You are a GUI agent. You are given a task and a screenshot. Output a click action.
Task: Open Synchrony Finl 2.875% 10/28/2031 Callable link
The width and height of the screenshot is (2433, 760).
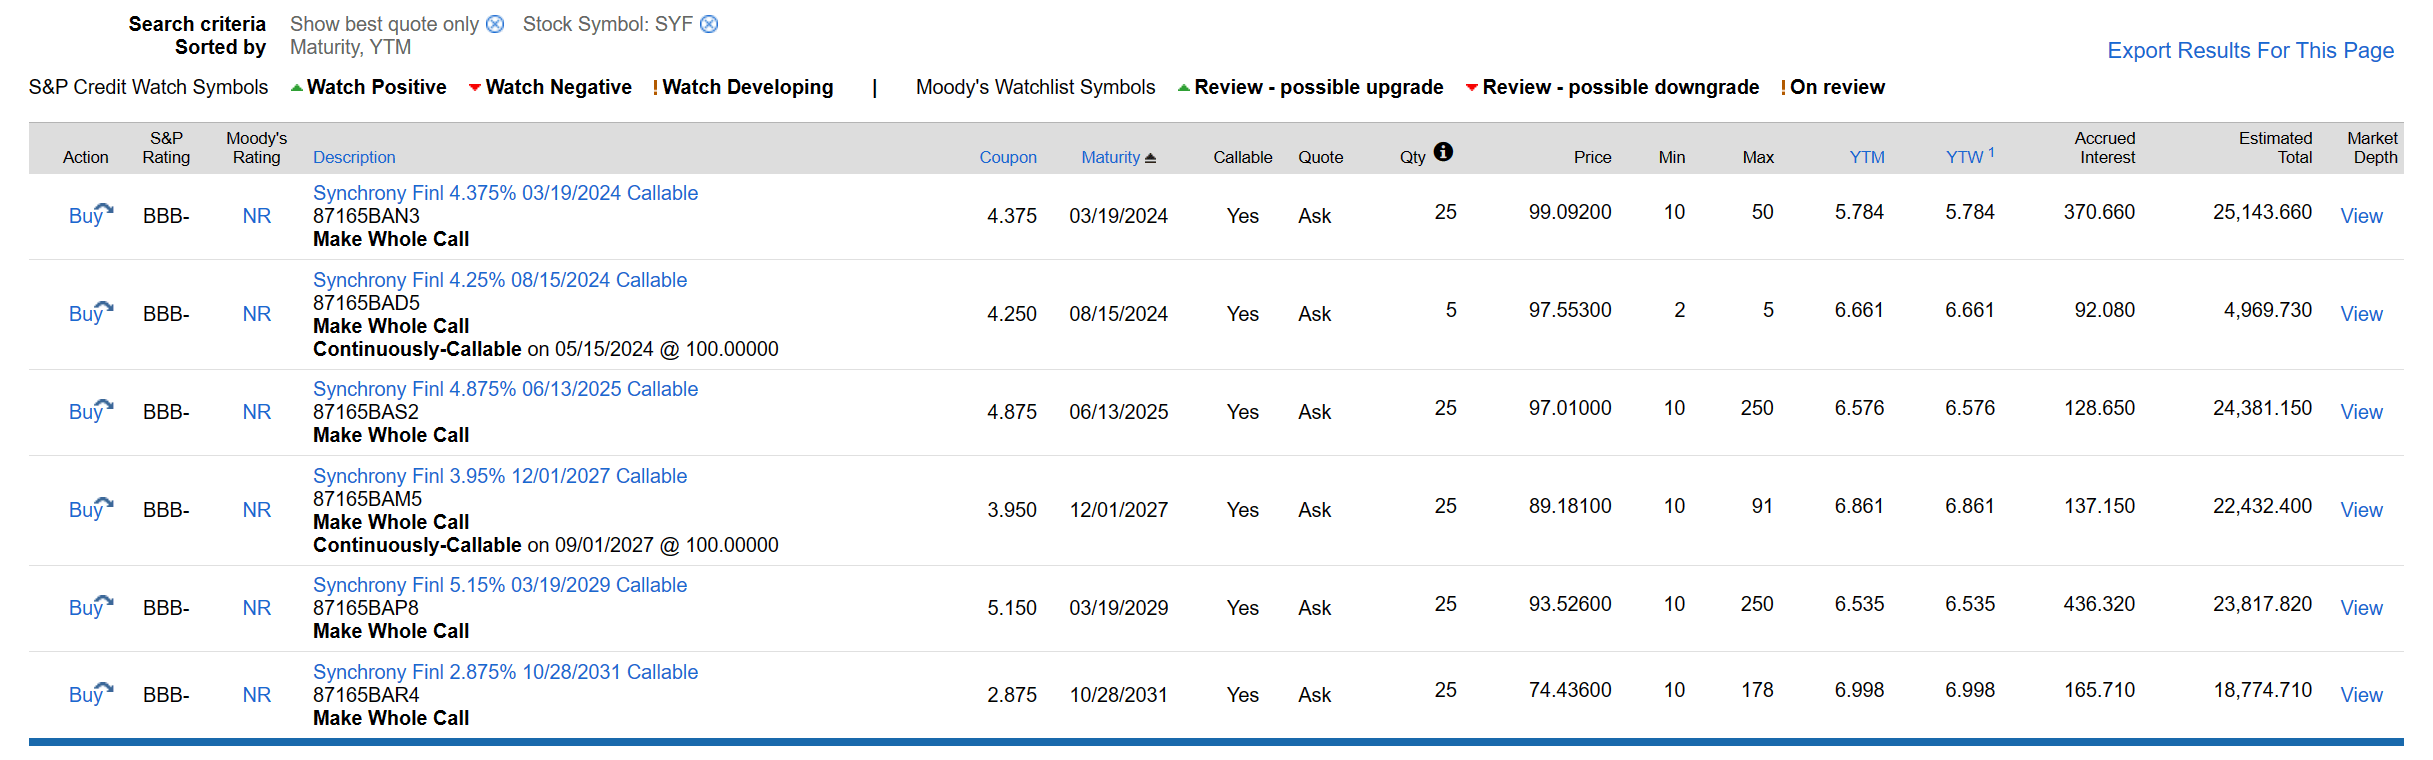[505, 672]
